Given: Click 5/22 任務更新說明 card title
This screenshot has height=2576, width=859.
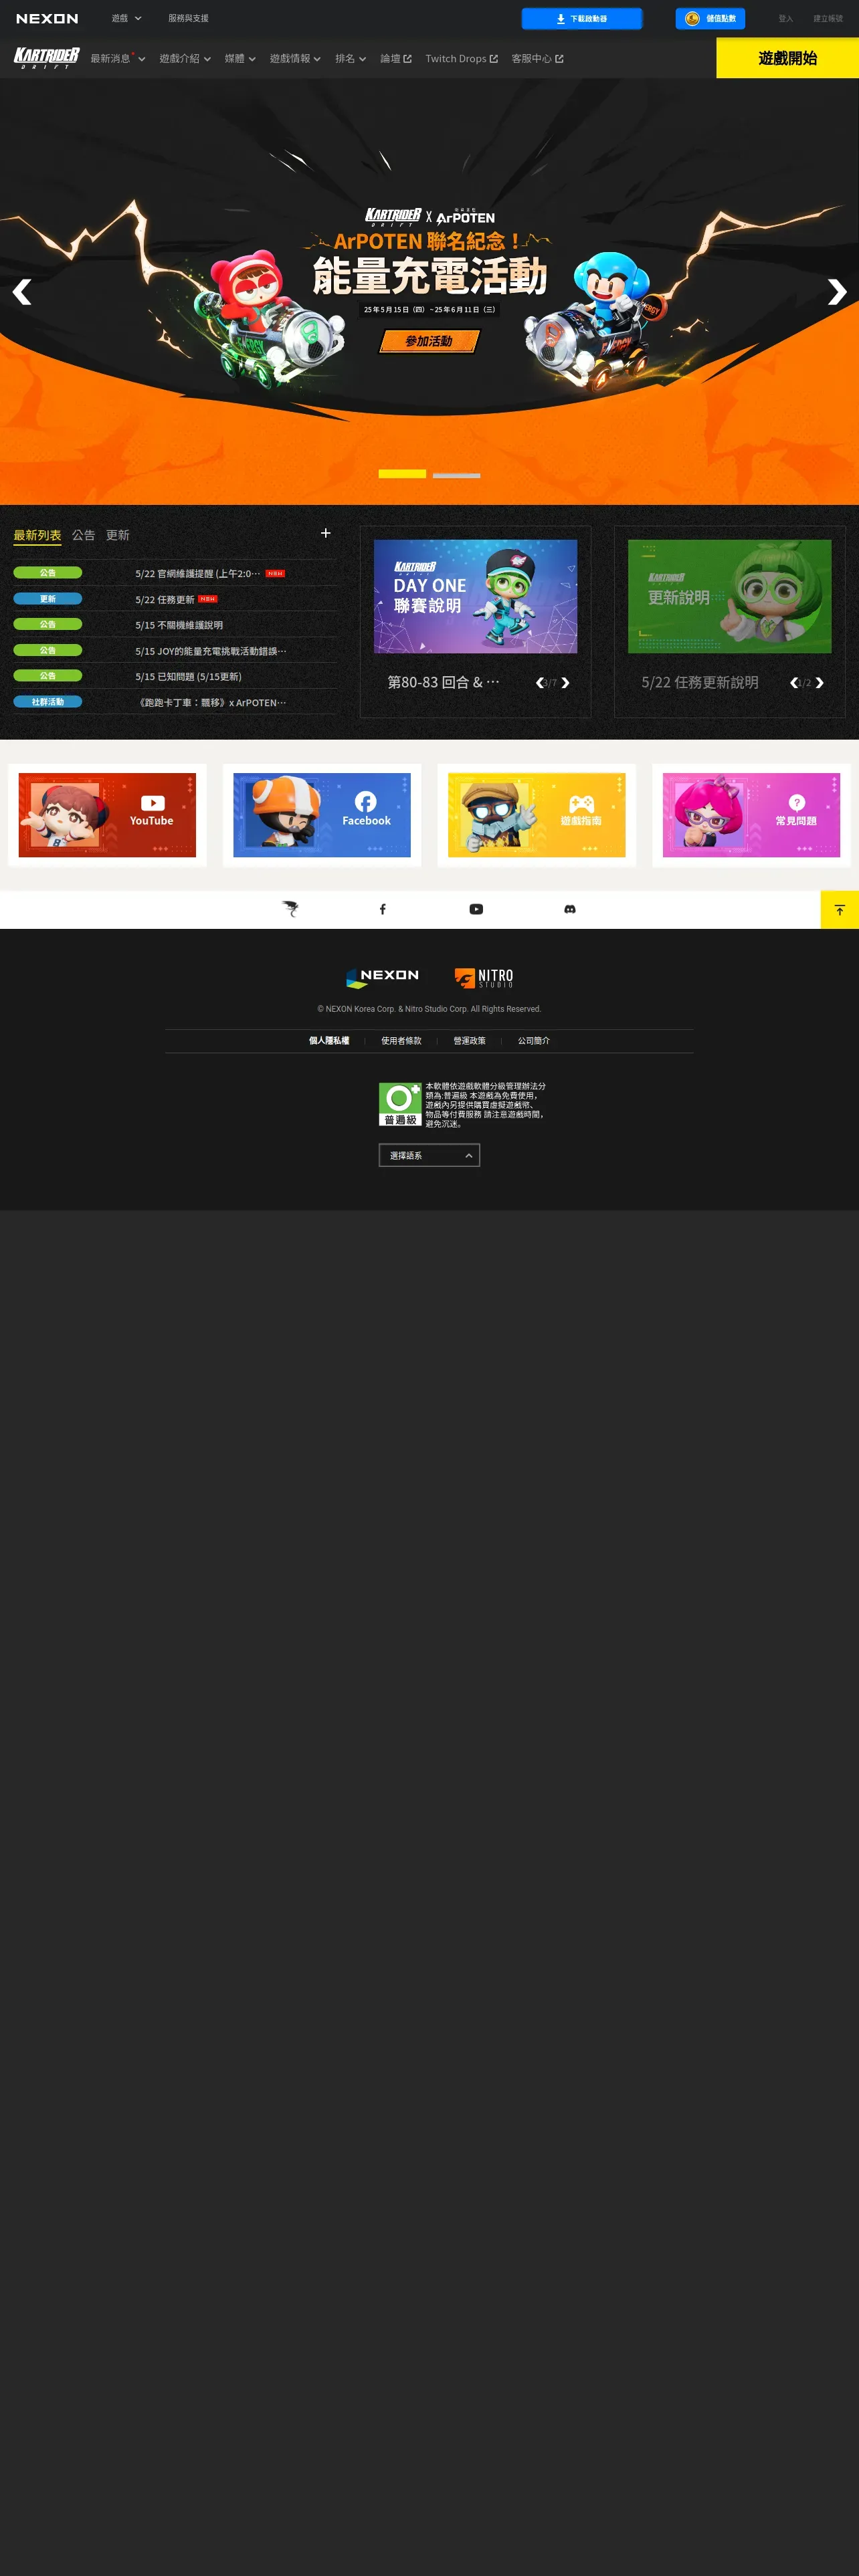Looking at the screenshot, I should 700,683.
